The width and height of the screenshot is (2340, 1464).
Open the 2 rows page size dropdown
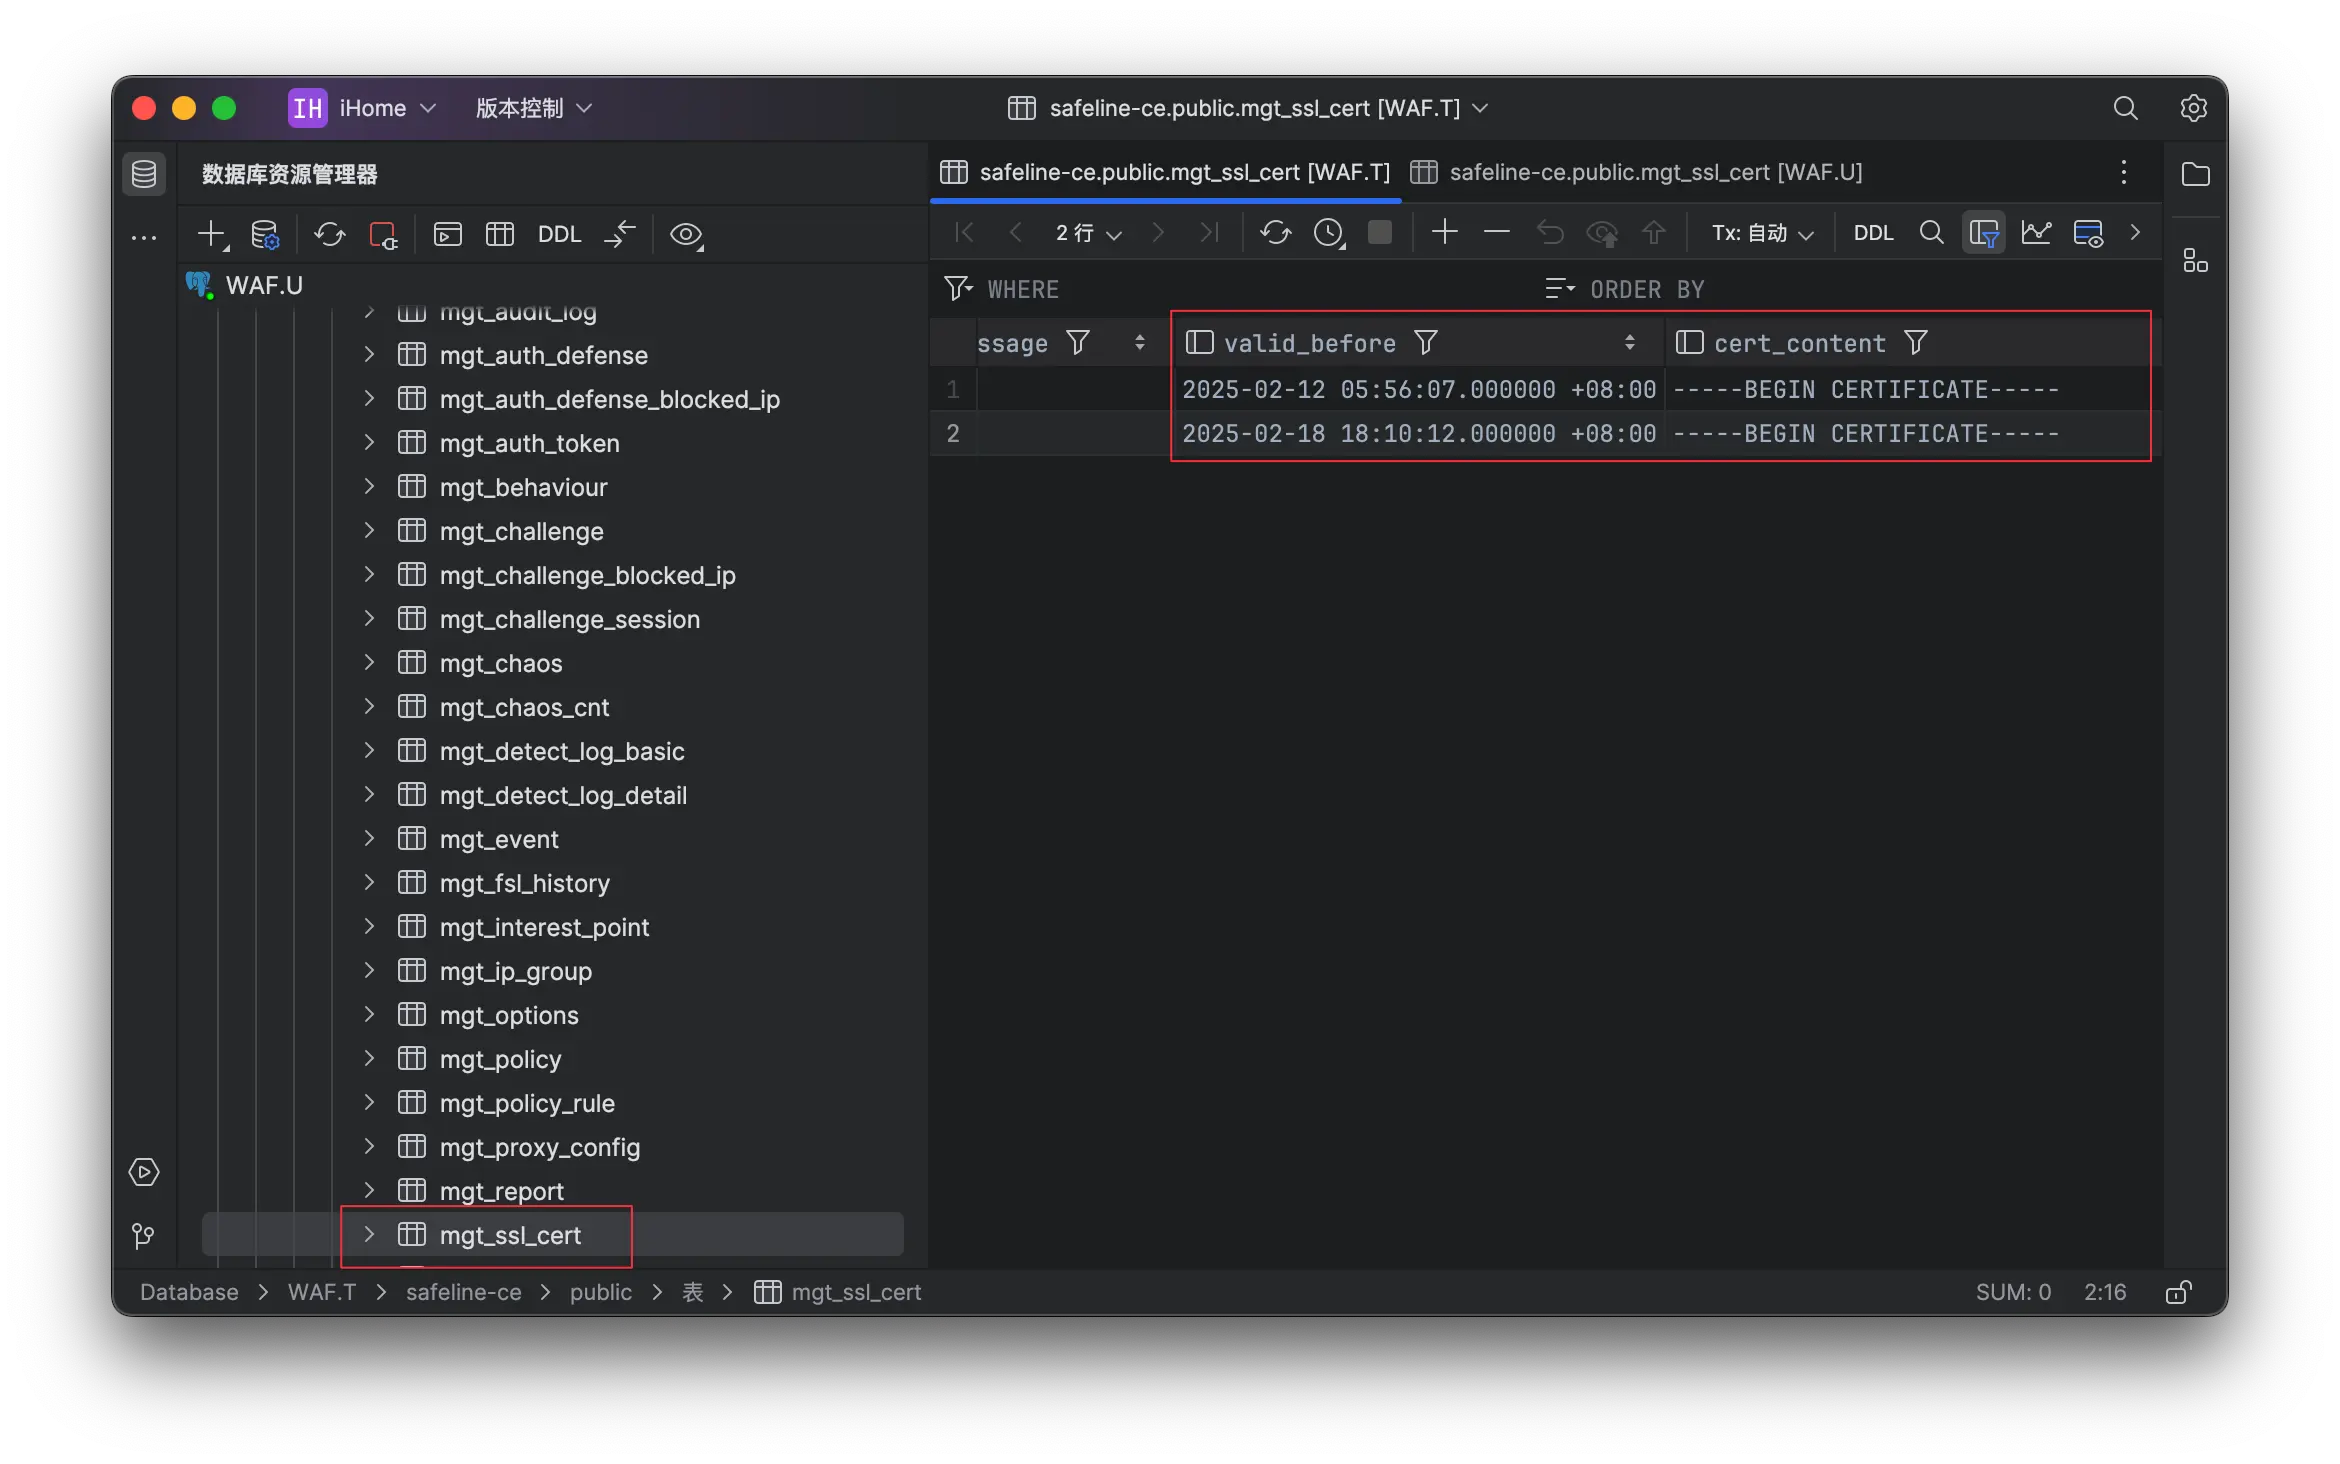point(1088,233)
